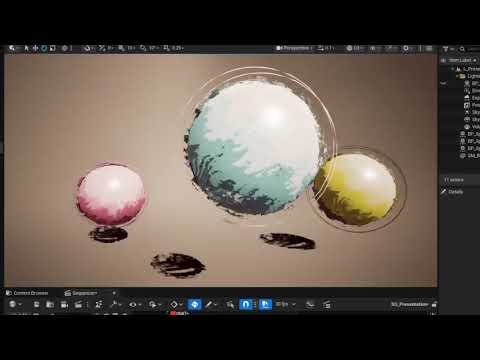Viewport: 480px width, 360px height.
Task: Open the key diamond options dropdown
Action: point(176,304)
